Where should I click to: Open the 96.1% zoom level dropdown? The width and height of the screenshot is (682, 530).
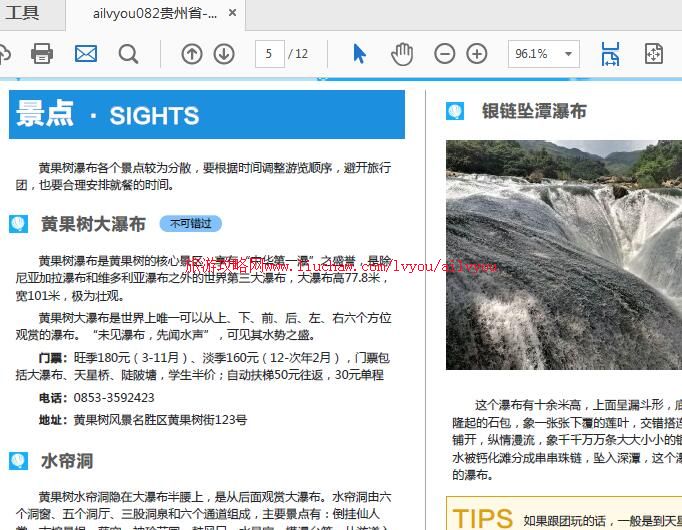(x=543, y=54)
